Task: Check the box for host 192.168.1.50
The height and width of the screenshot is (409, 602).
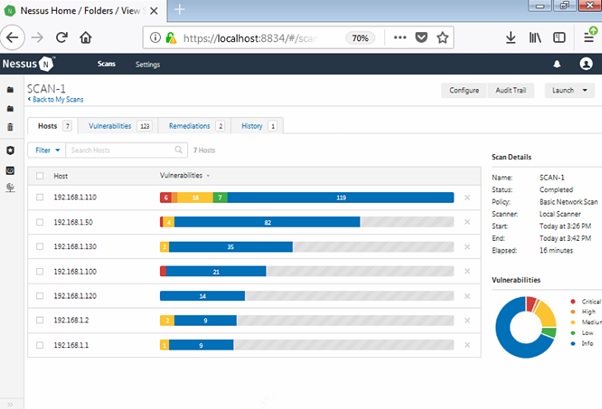Action: tap(40, 222)
